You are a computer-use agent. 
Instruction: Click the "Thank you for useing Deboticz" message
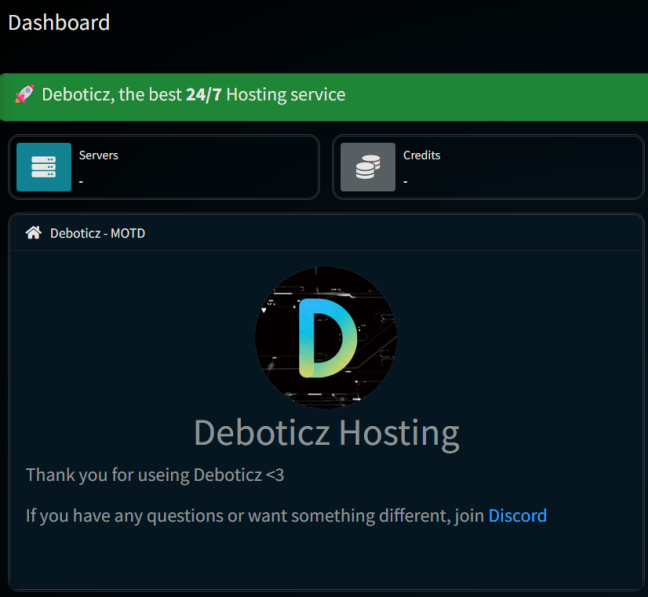[155, 475]
